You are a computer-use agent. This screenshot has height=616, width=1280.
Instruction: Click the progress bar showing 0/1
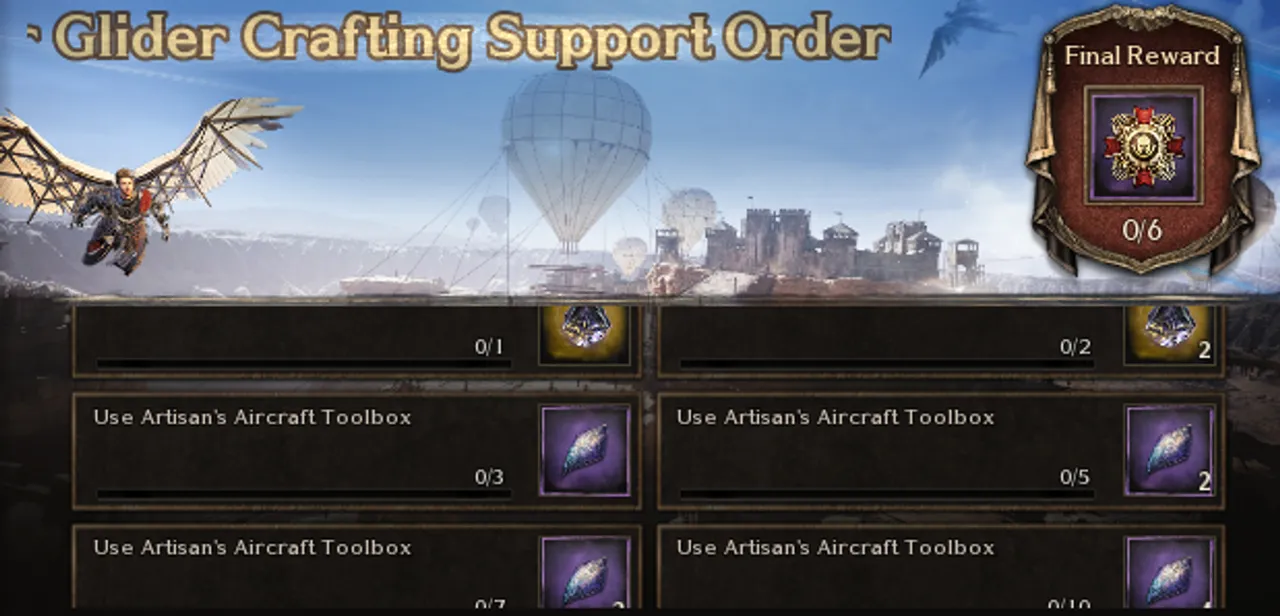coord(303,363)
